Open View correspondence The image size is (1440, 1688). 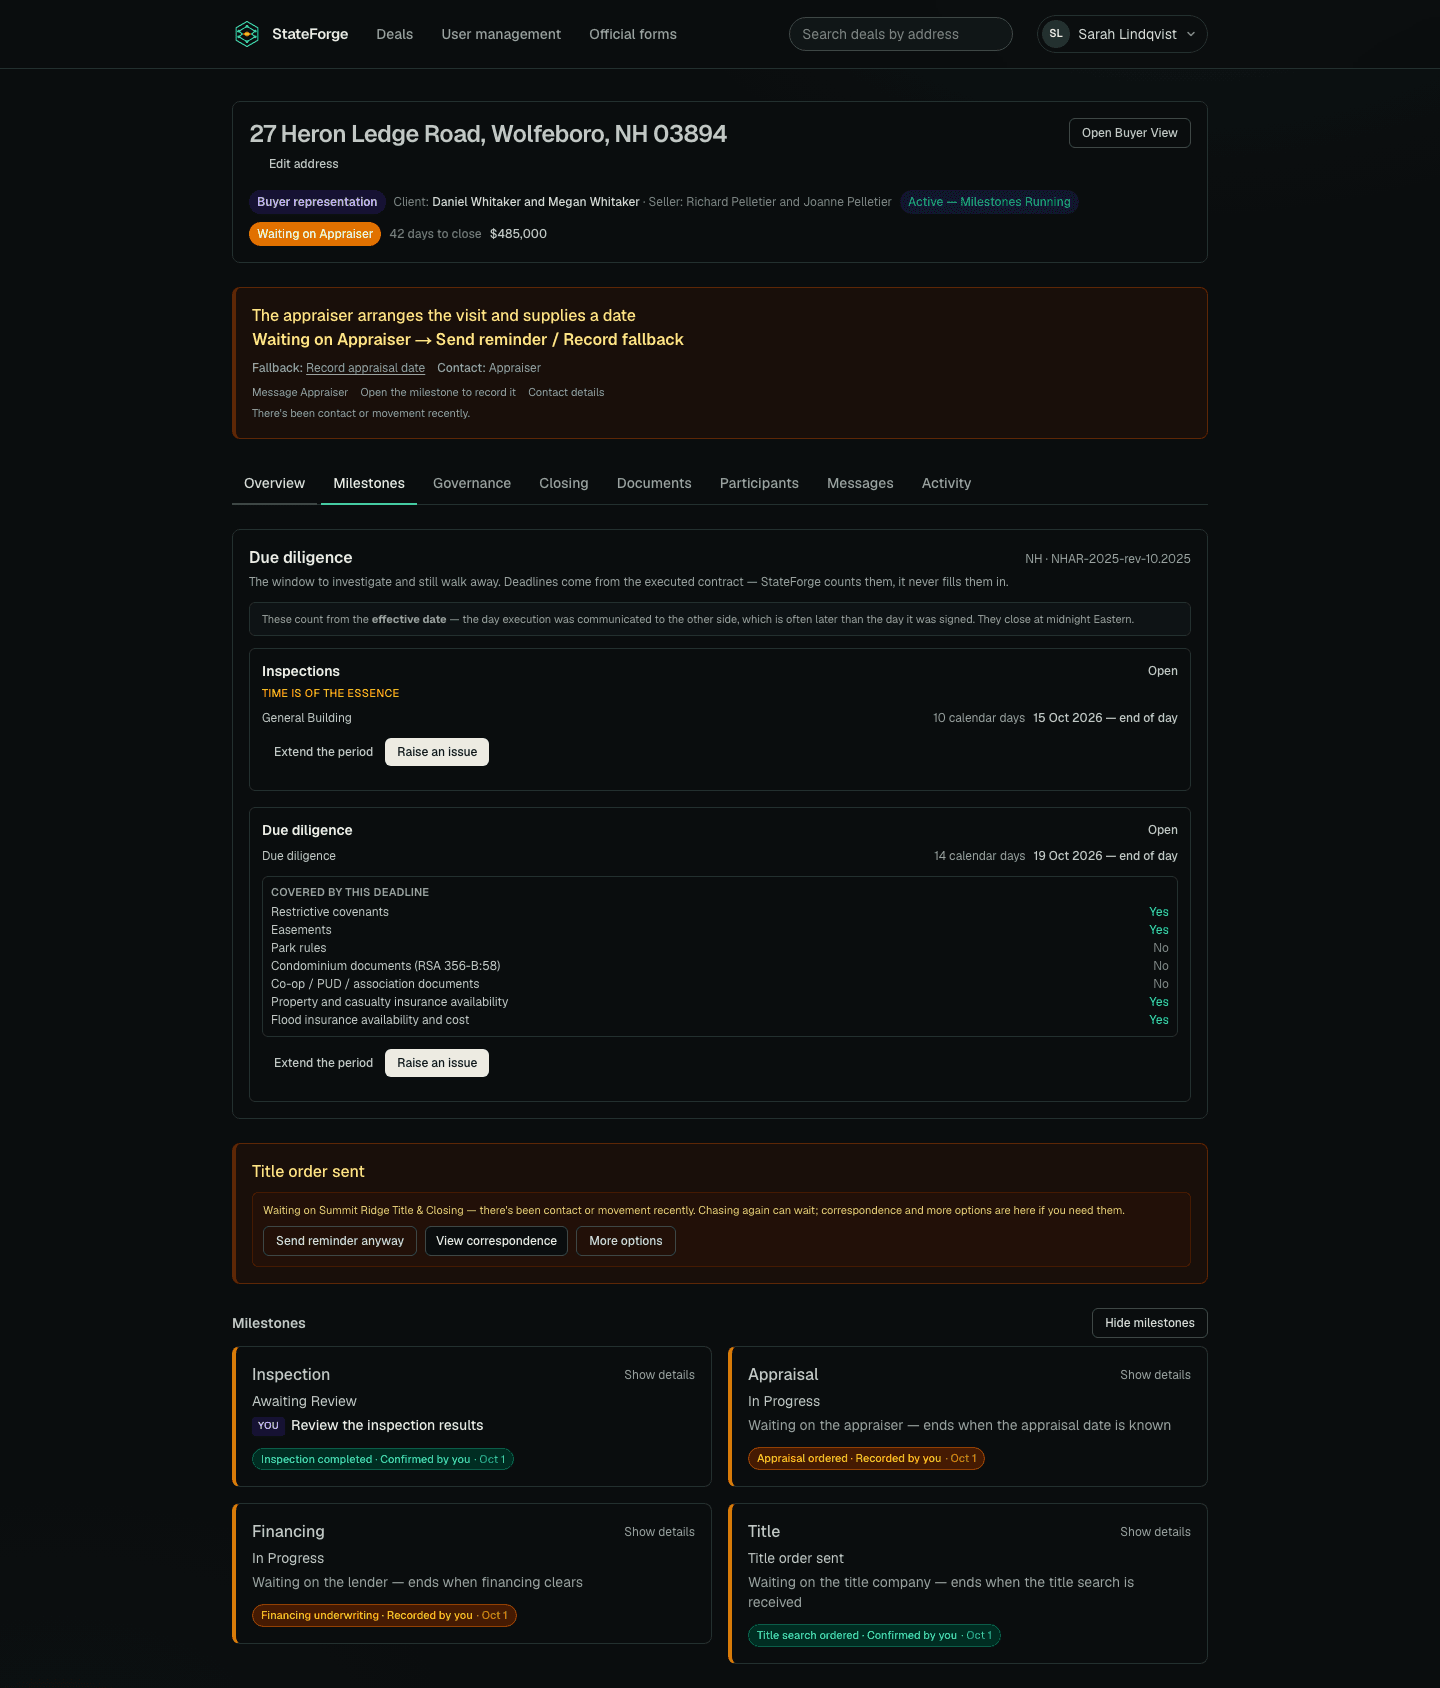click(x=496, y=1241)
